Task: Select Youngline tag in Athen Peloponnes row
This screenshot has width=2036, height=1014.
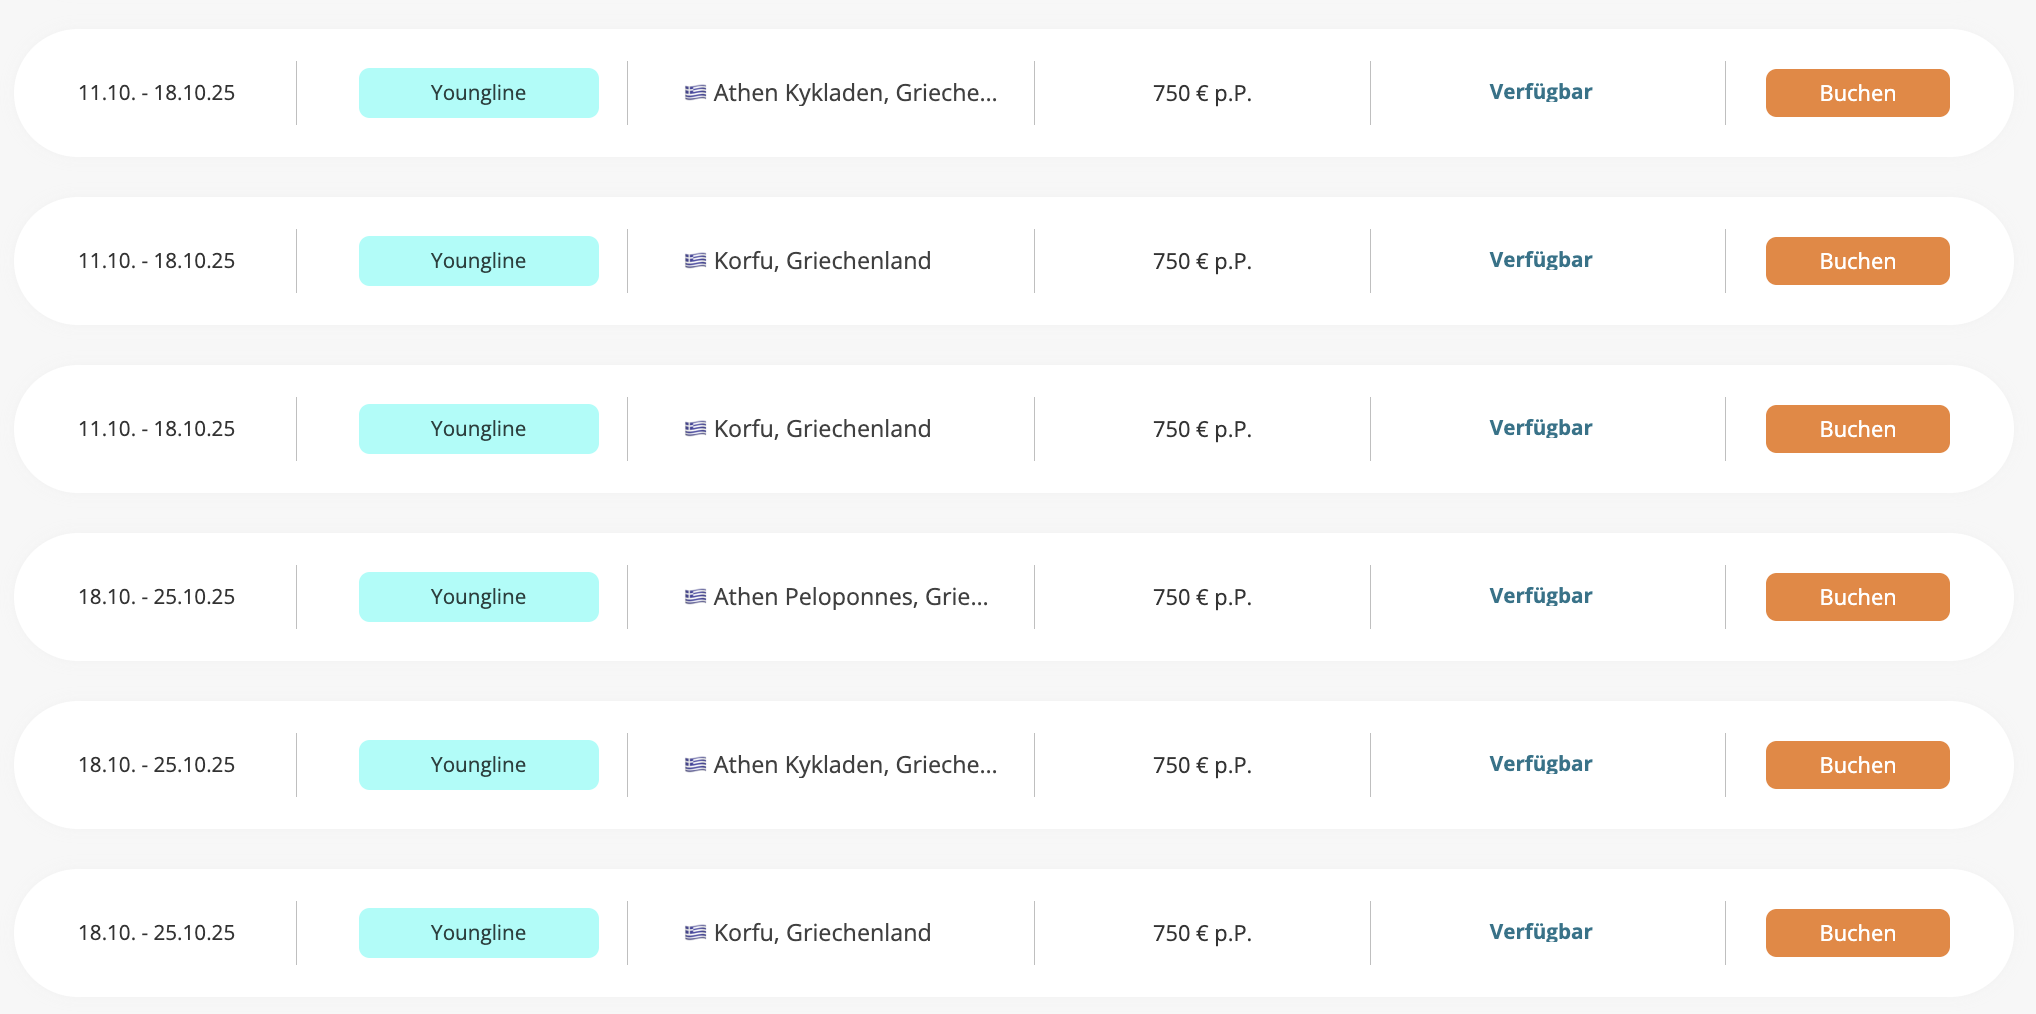Action: pos(479,597)
